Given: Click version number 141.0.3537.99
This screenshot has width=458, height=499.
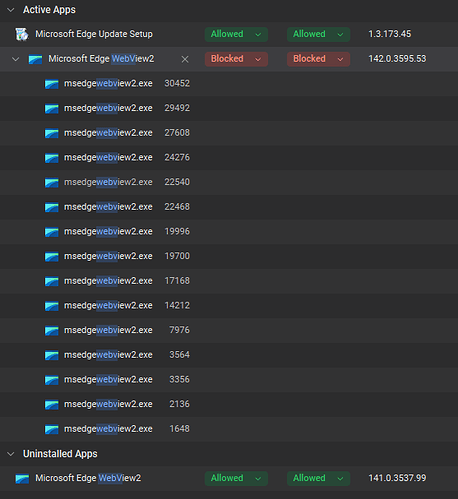Looking at the screenshot, I should (397, 478).
